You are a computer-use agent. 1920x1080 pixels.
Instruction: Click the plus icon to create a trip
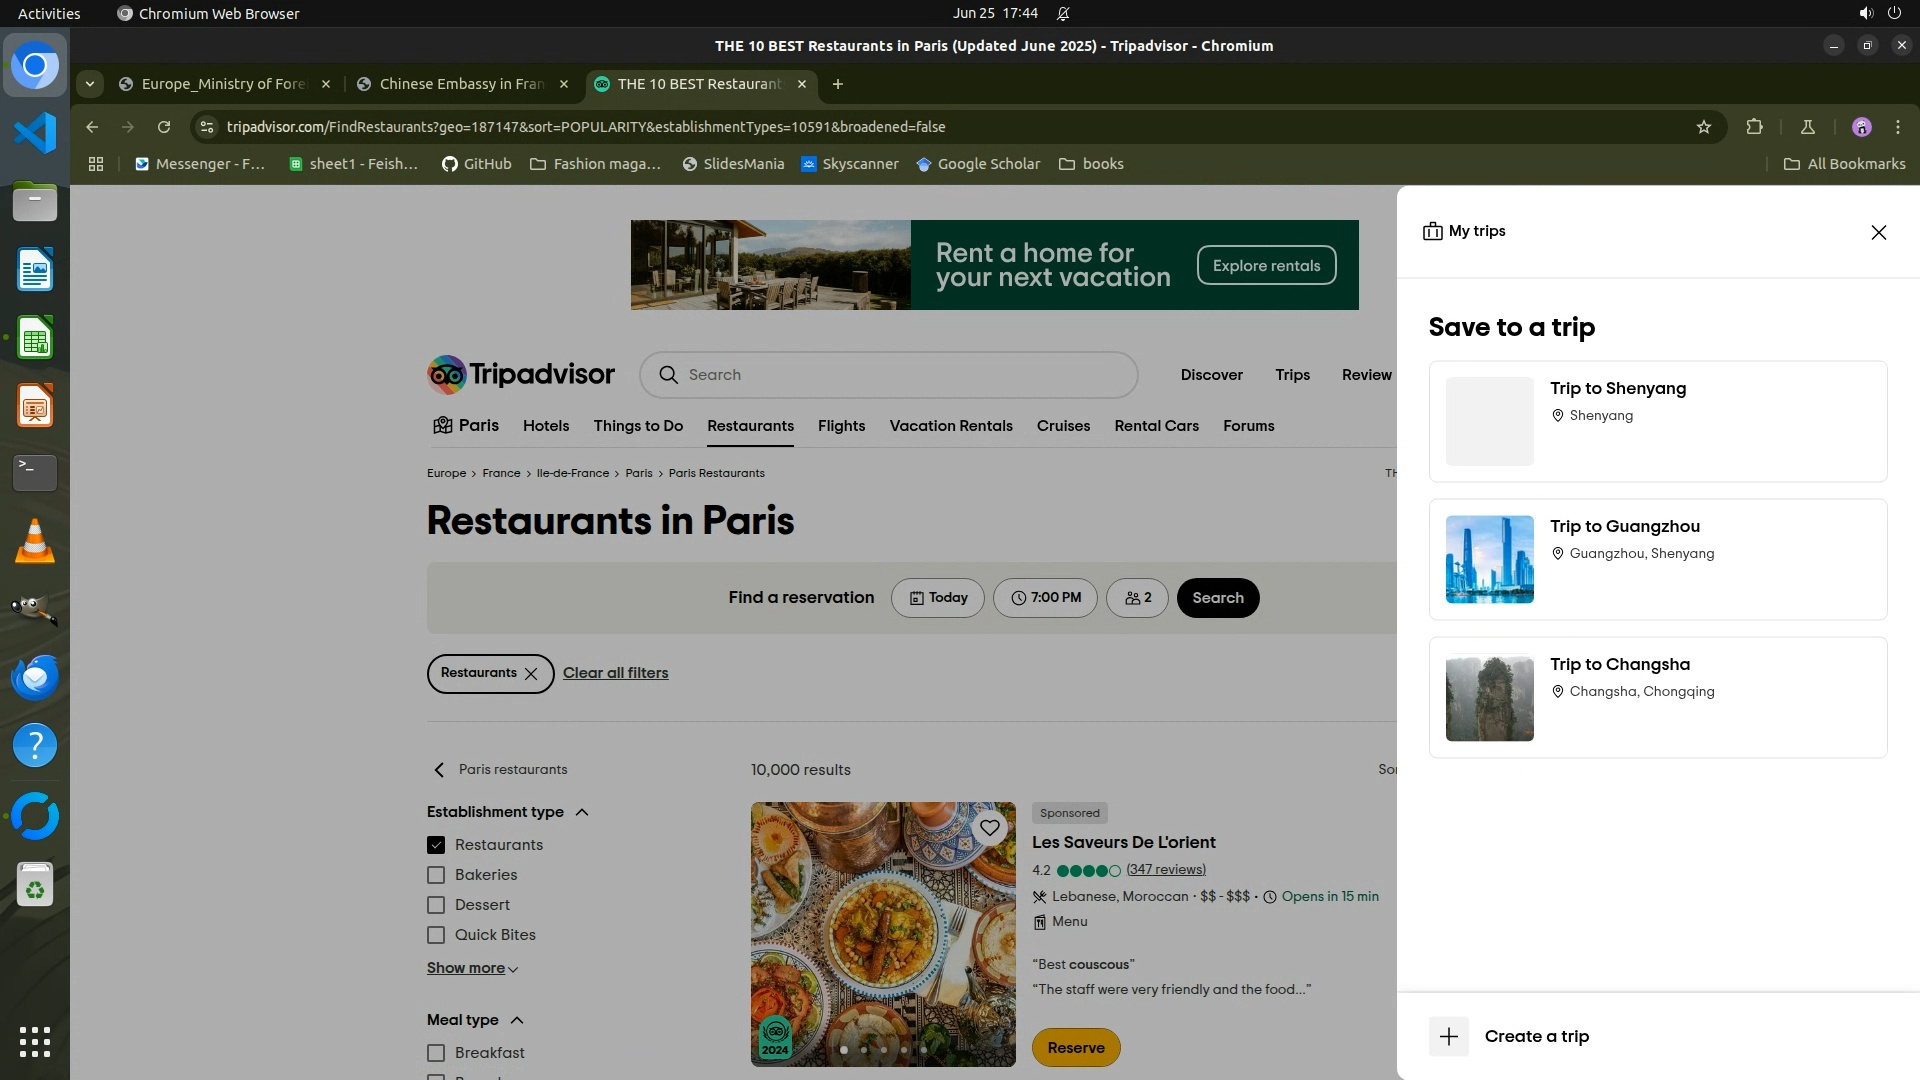pos(1448,1036)
